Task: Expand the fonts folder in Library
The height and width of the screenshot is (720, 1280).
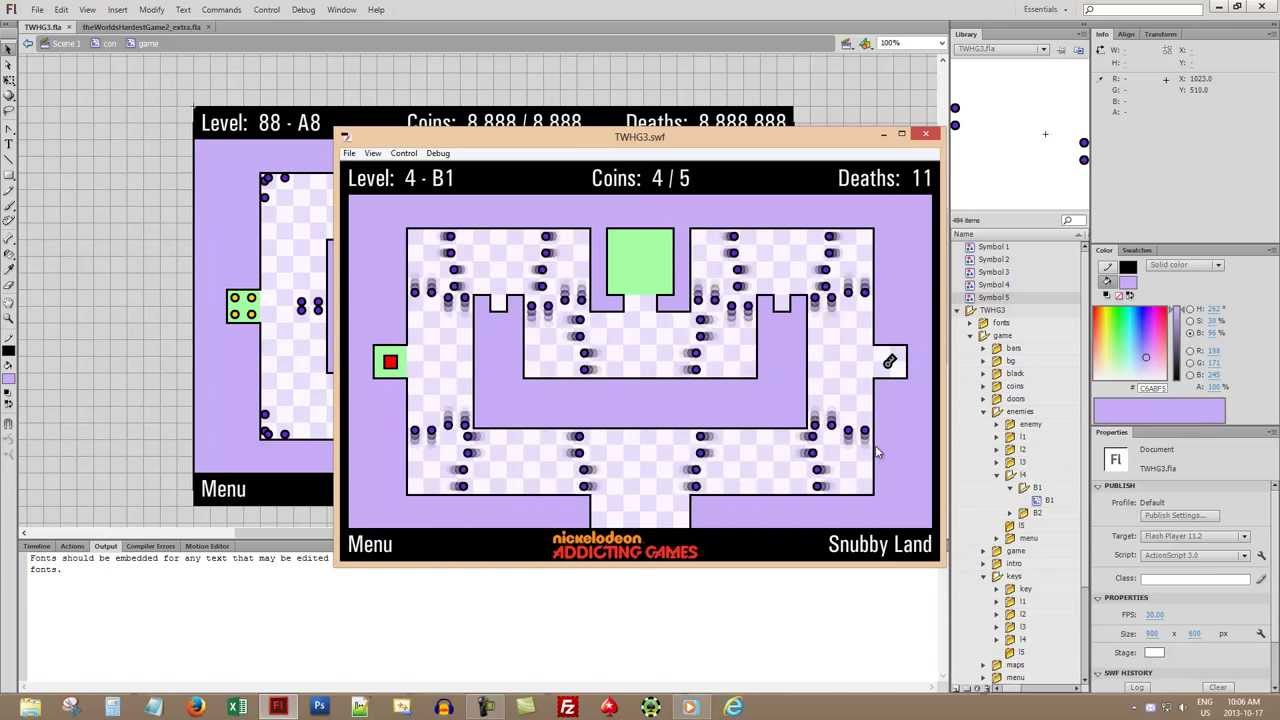Action: click(970, 323)
